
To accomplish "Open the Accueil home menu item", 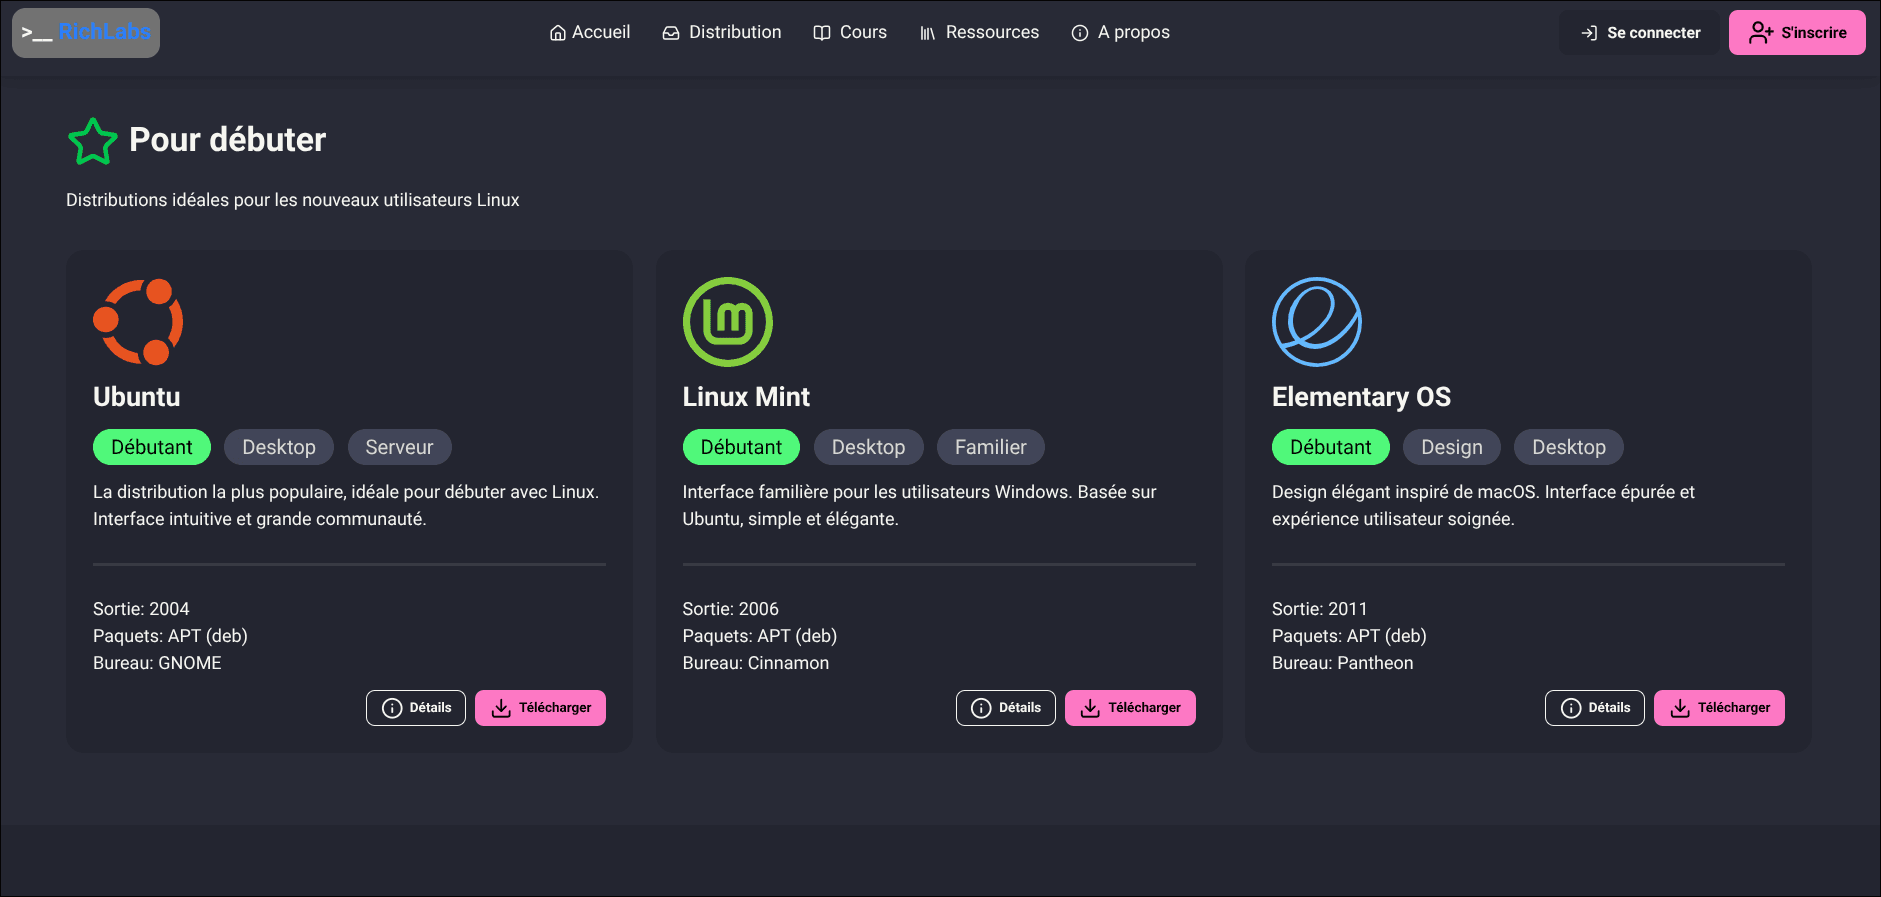I will coord(590,33).
